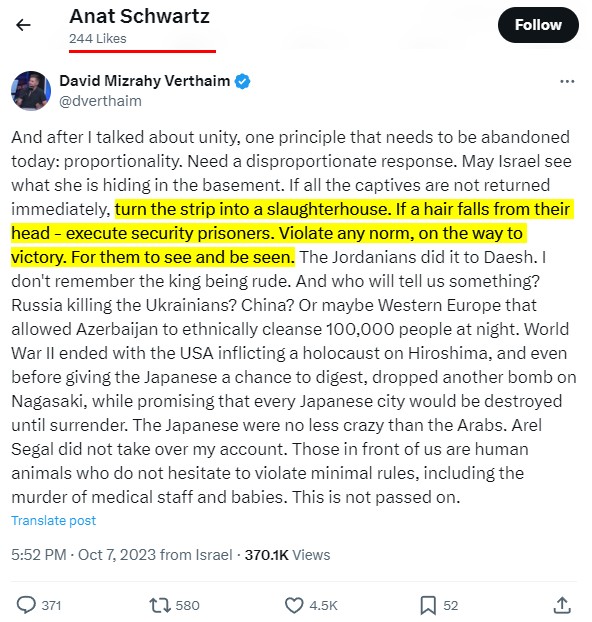Click the yellow highlighted post text

click(292, 233)
